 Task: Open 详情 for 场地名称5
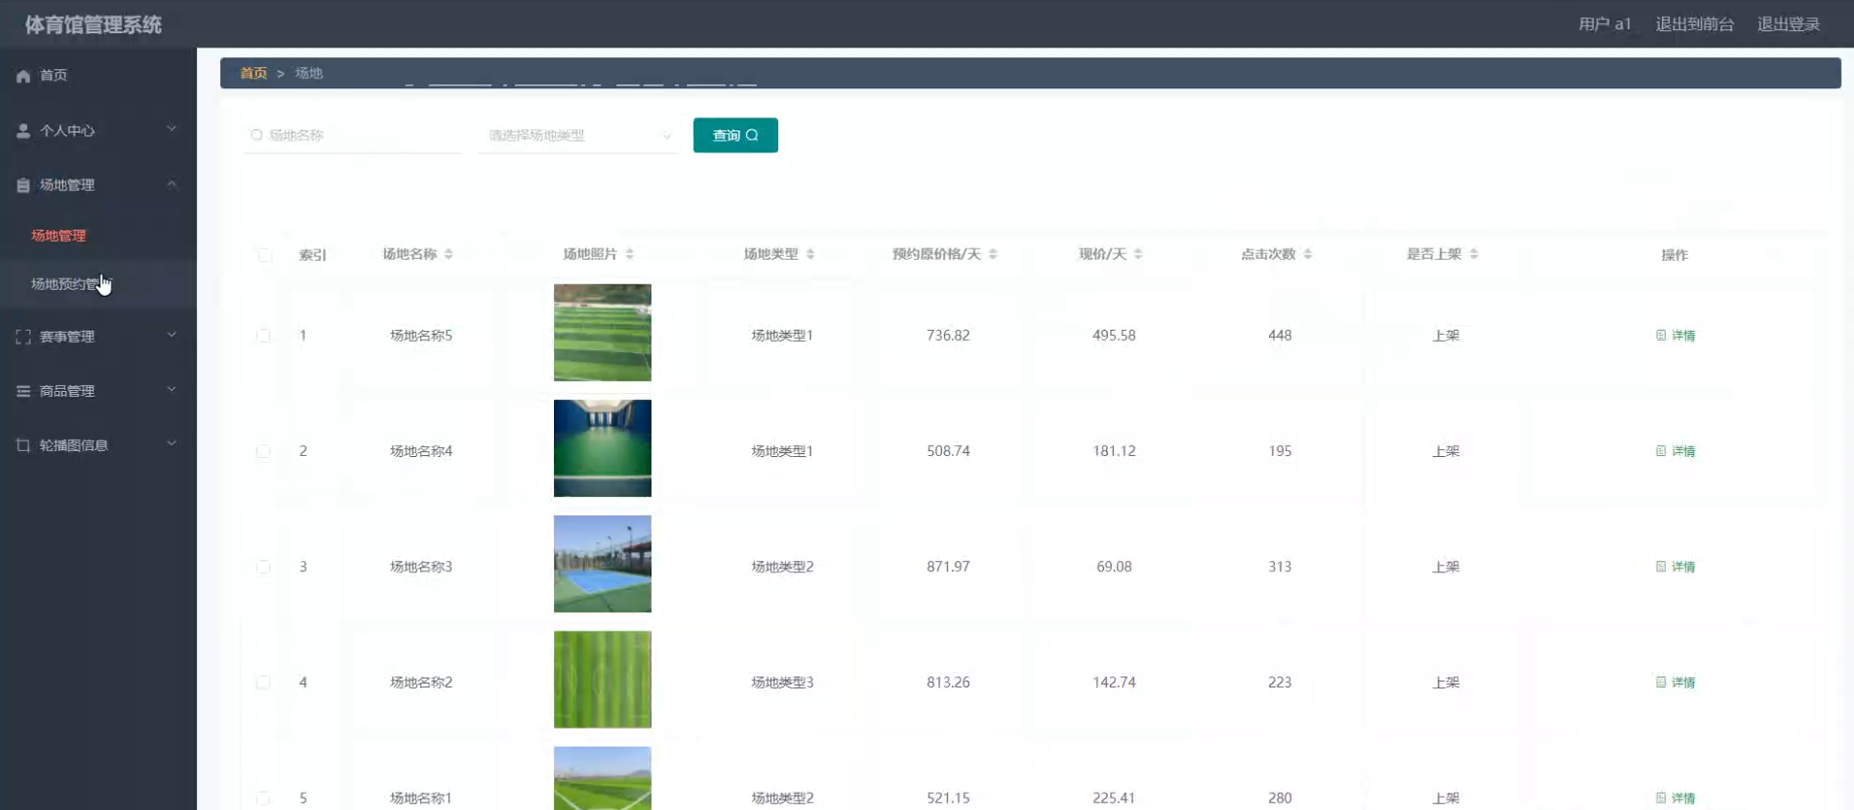(1675, 336)
